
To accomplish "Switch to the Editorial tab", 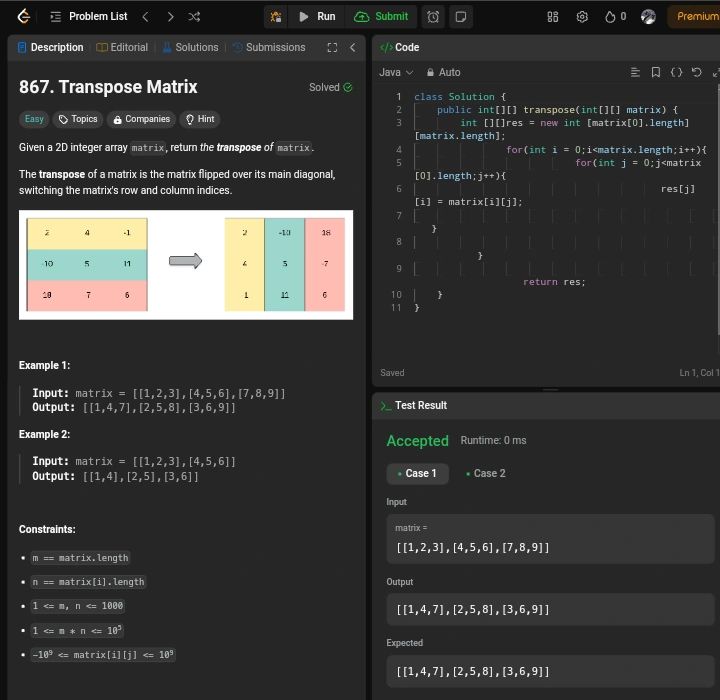I will click(122, 47).
